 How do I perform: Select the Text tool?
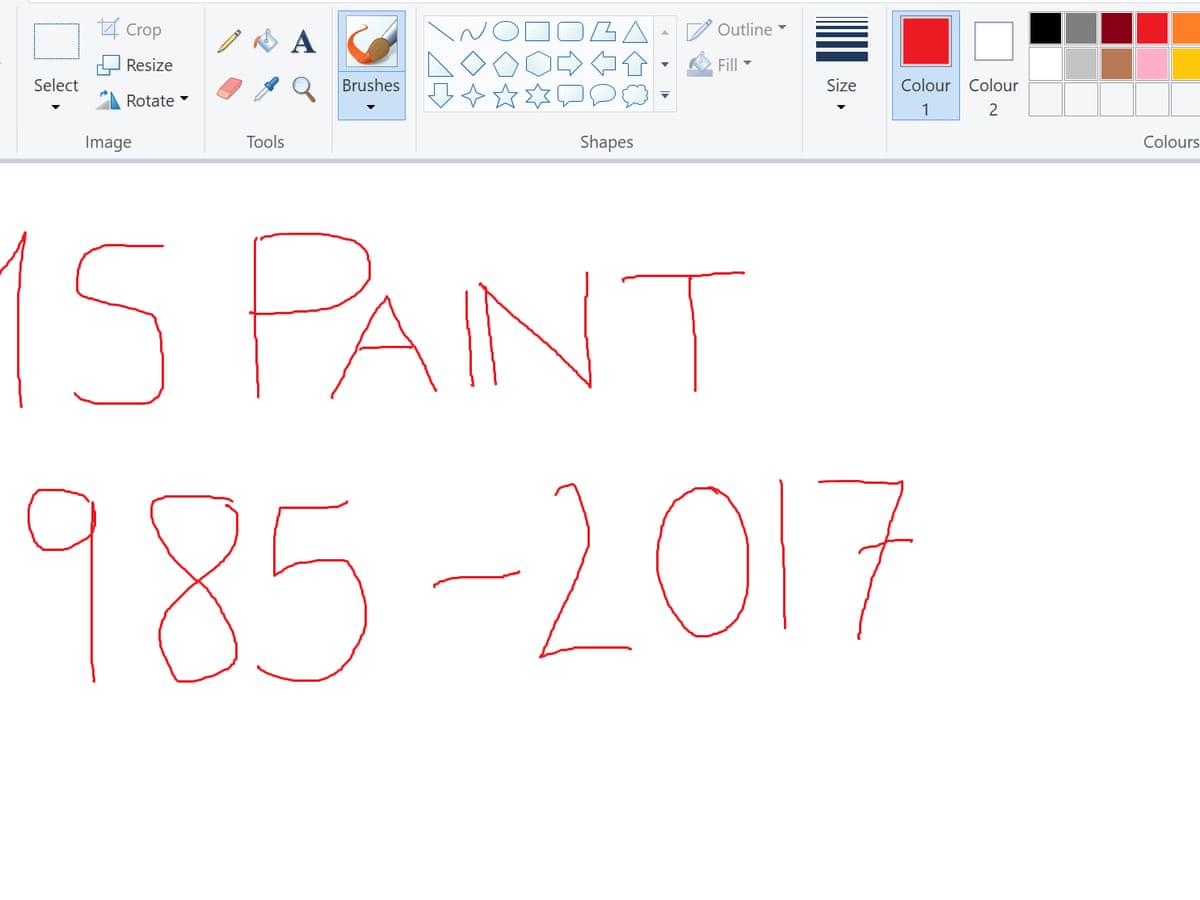point(304,41)
